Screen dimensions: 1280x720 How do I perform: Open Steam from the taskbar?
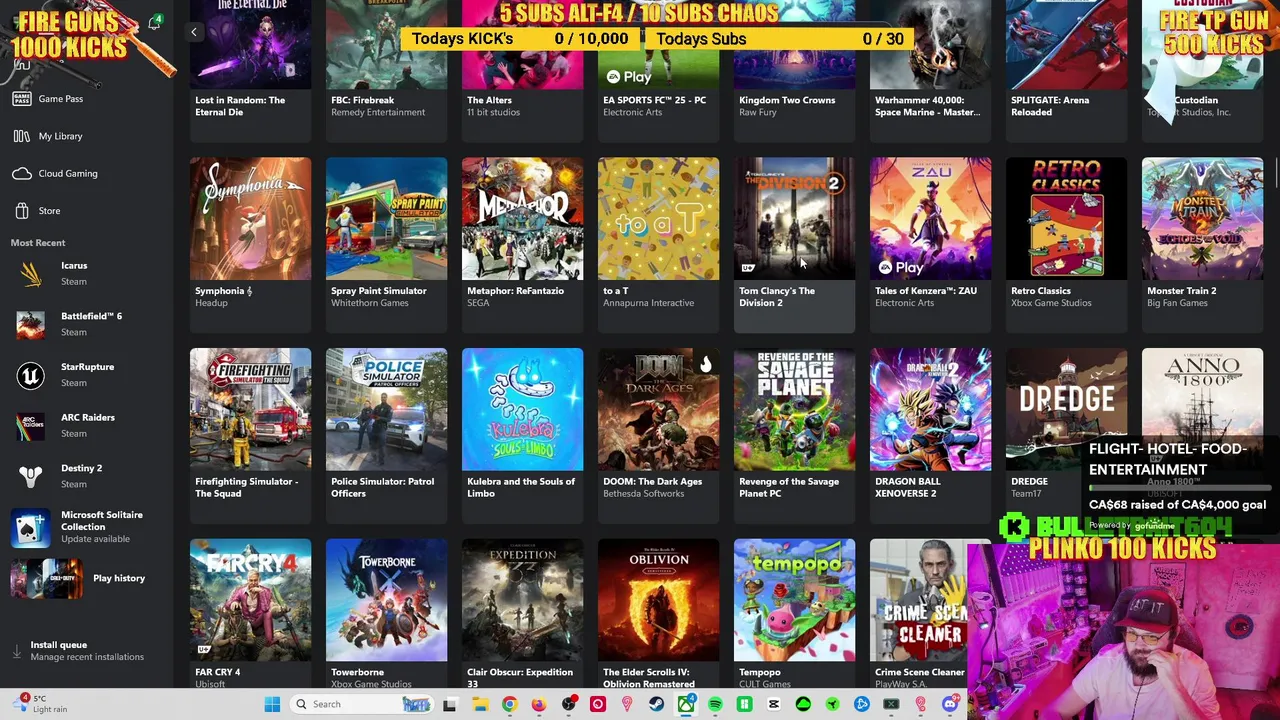[656, 704]
